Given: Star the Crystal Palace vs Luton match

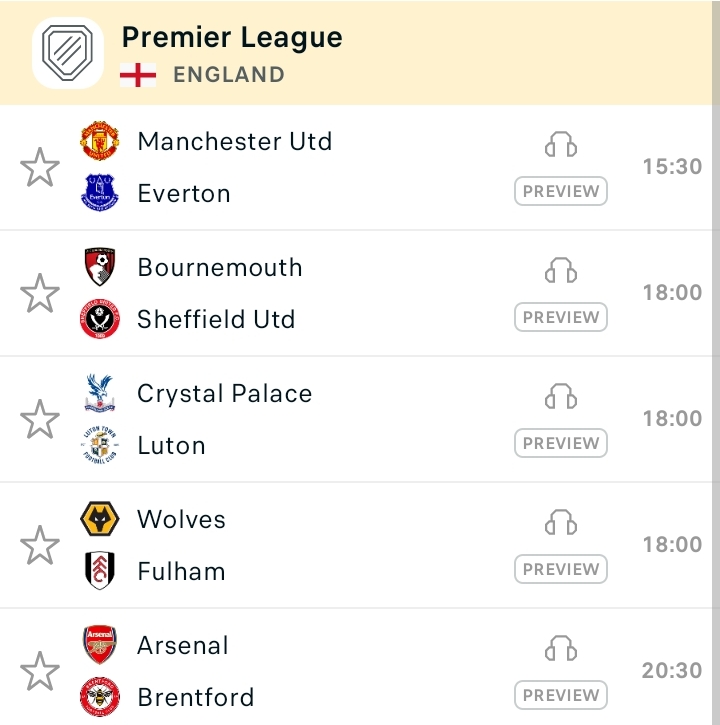Looking at the screenshot, I should tap(40, 419).
